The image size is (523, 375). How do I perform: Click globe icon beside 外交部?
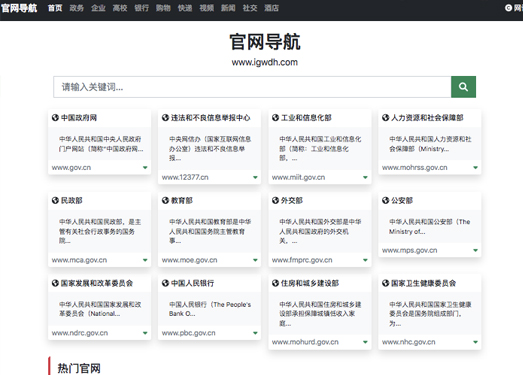tap(275, 200)
